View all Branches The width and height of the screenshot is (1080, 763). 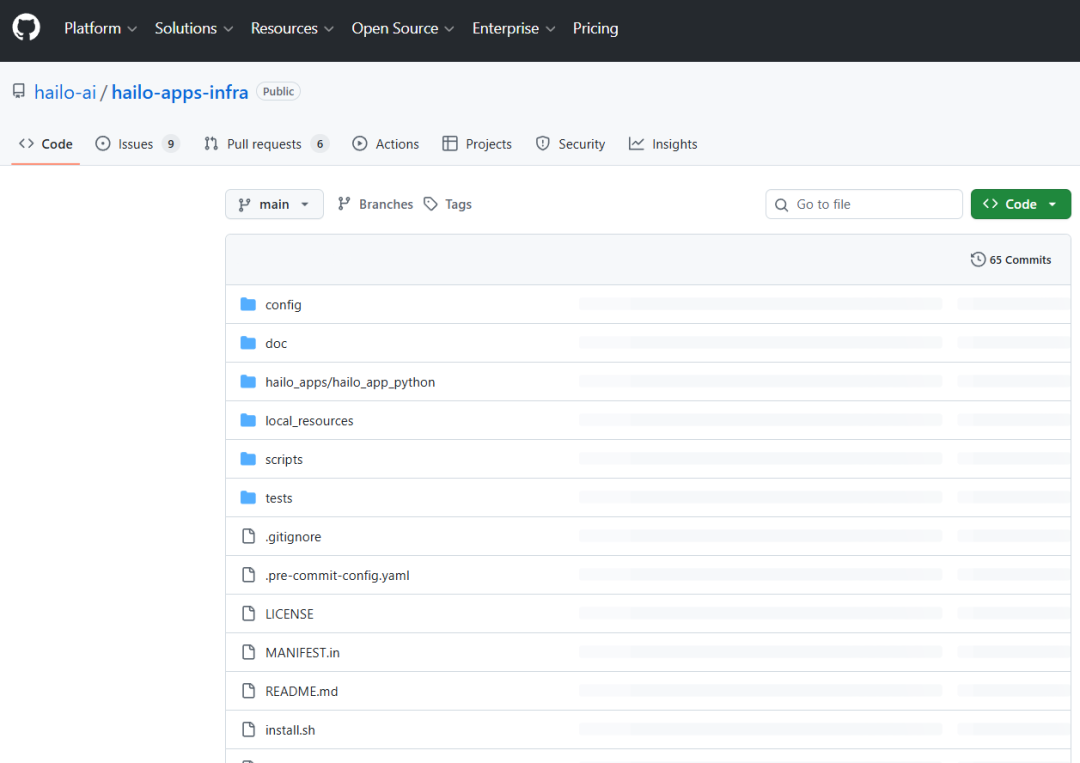(x=375, y=204)
